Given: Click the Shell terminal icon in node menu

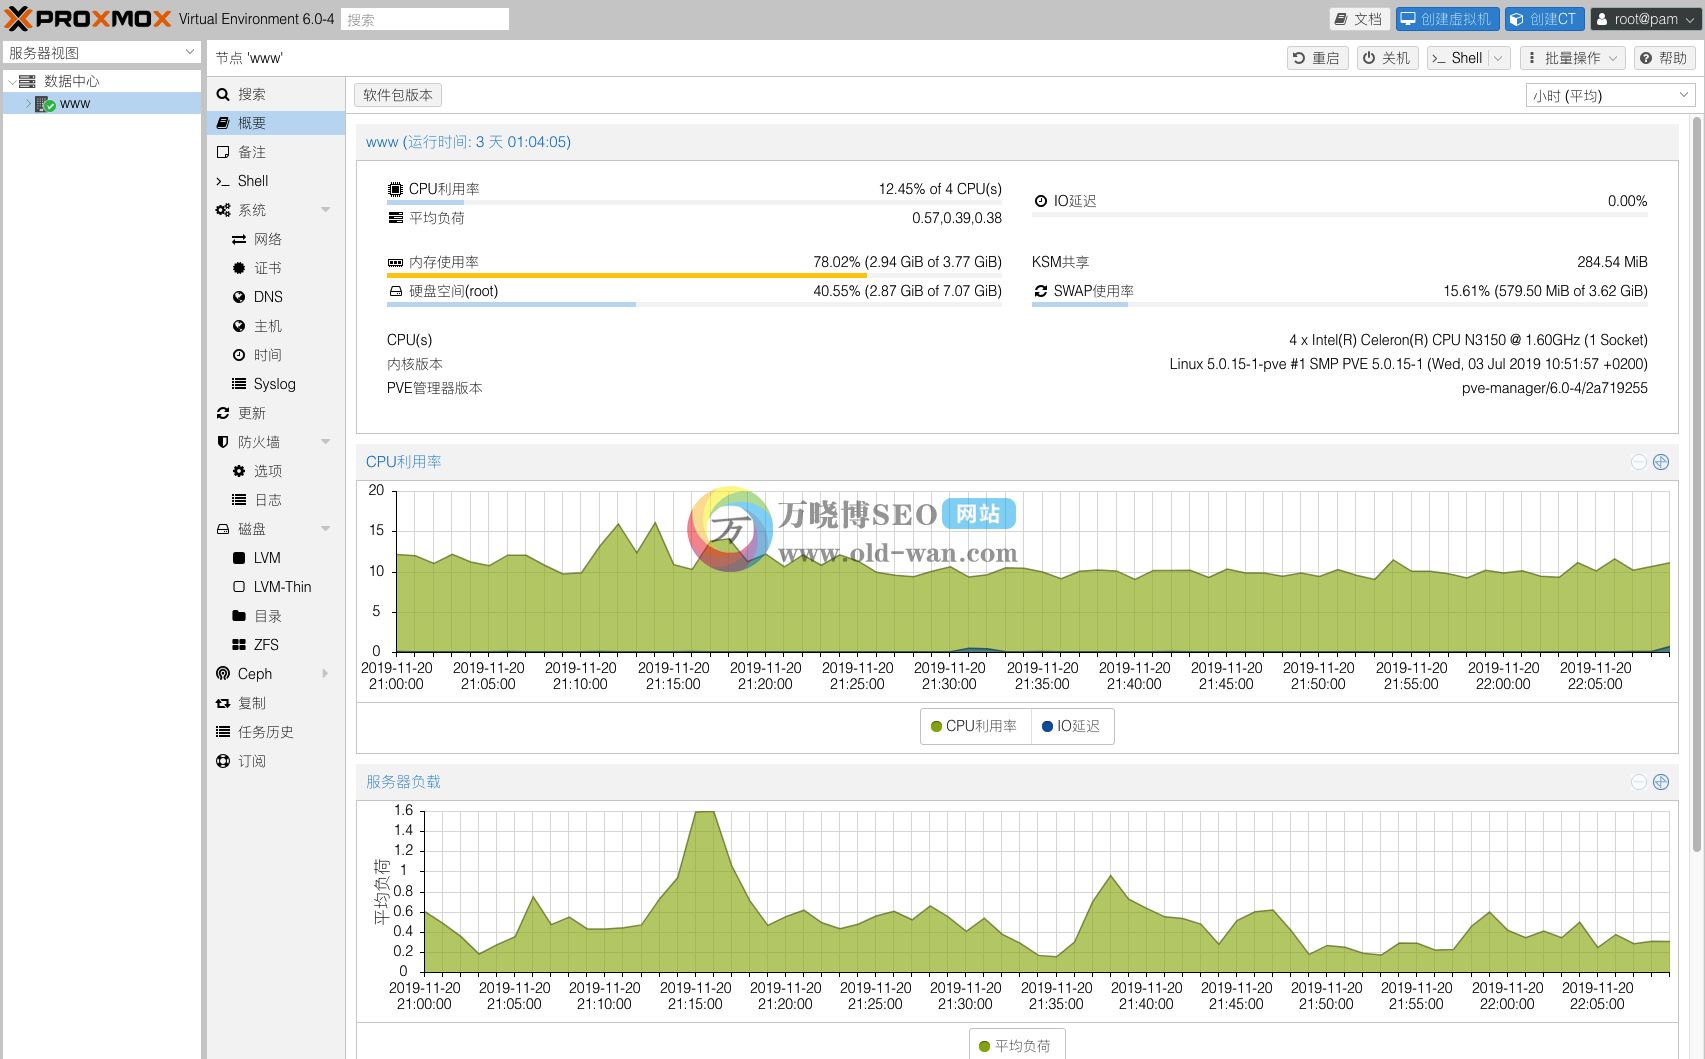Looking at the screenshot, I should pyautogui.click(x=223, y=181).
